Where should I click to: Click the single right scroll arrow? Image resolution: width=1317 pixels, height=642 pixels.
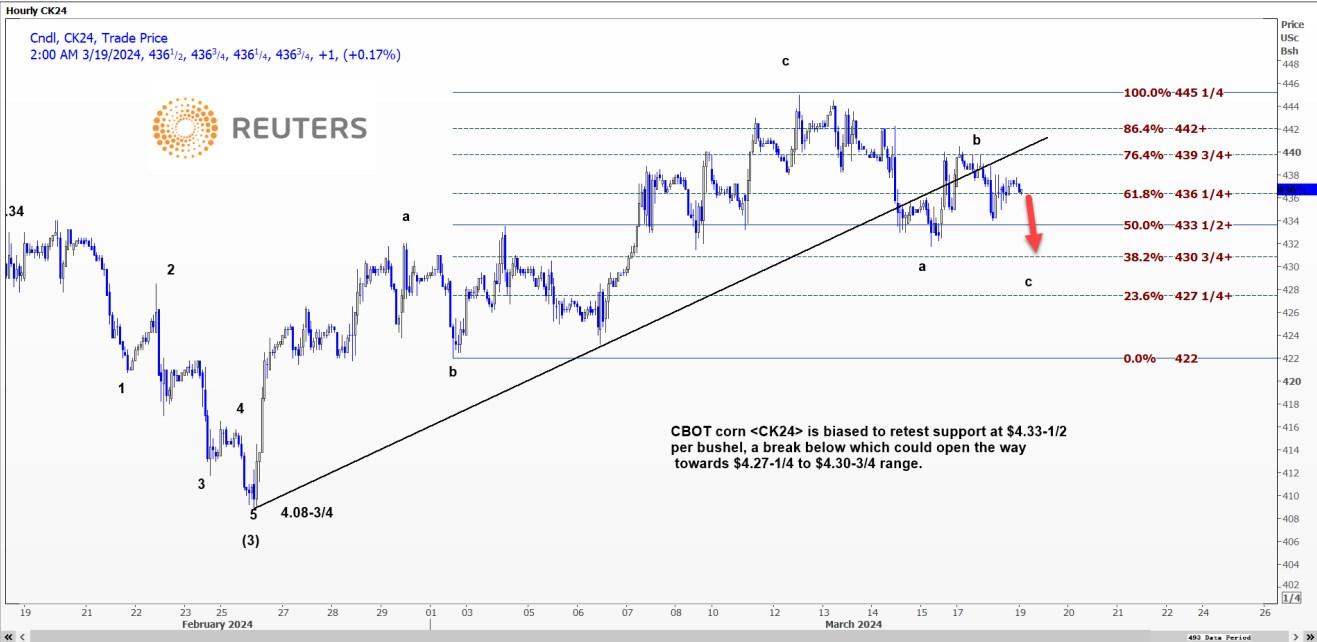[1297, 636]
